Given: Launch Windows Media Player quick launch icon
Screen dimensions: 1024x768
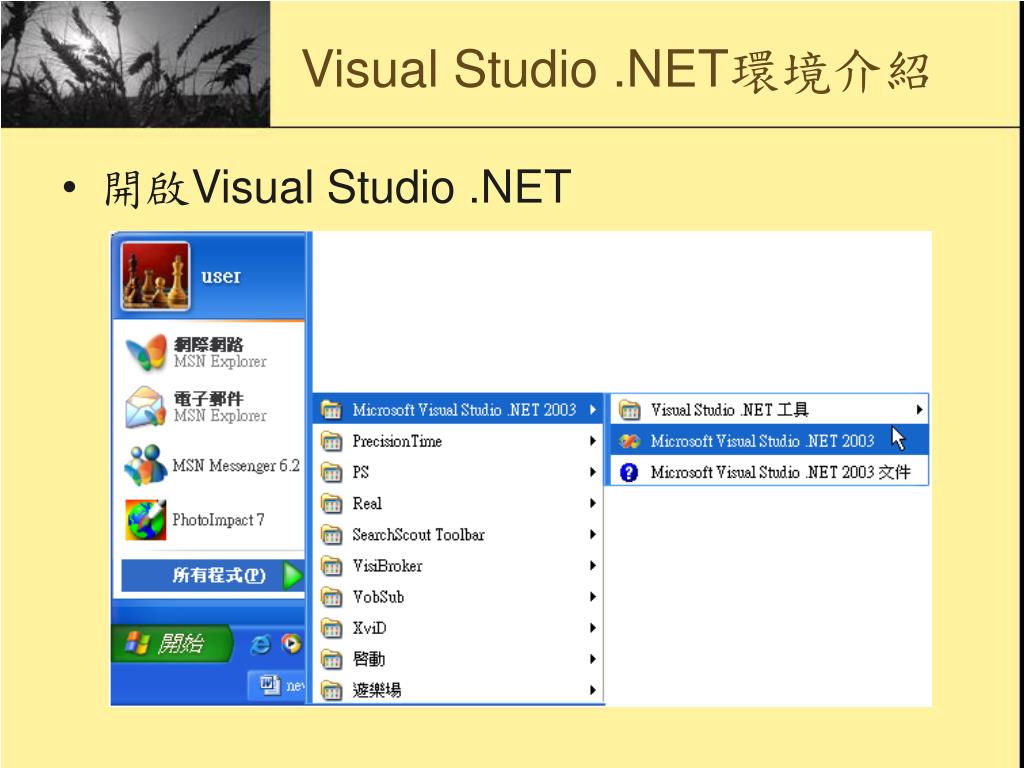Looking at the screenshot, I should 291,644.
